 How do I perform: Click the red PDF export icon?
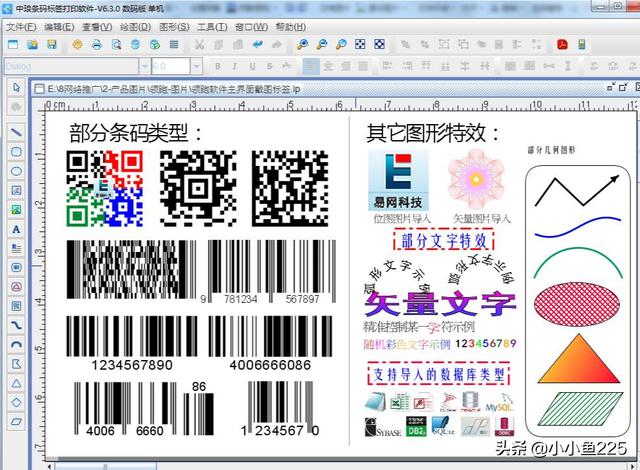coord(562,45)
